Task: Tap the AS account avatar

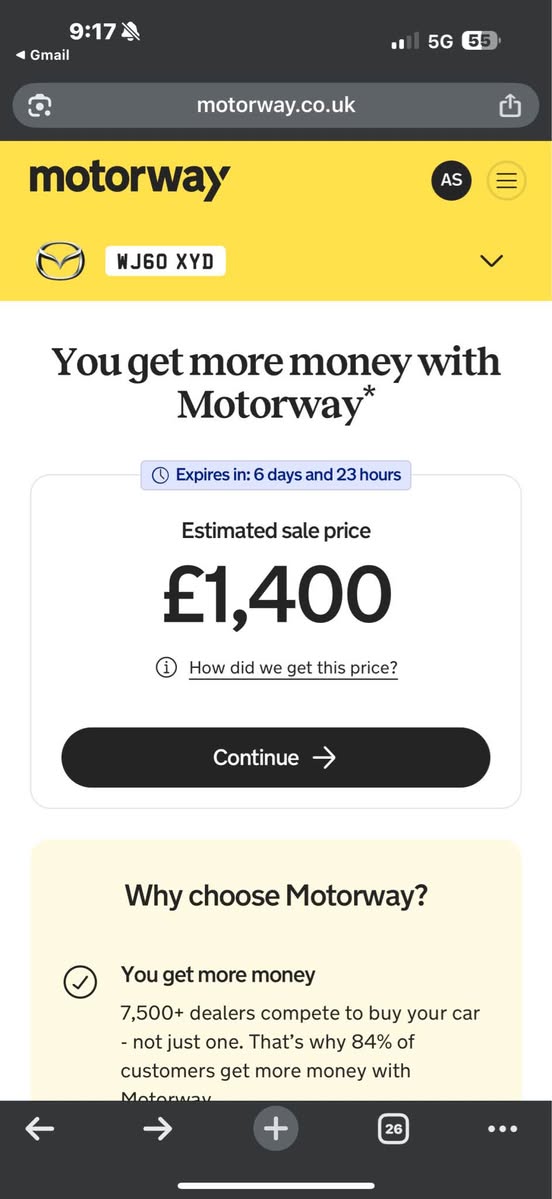Action: 451,180
